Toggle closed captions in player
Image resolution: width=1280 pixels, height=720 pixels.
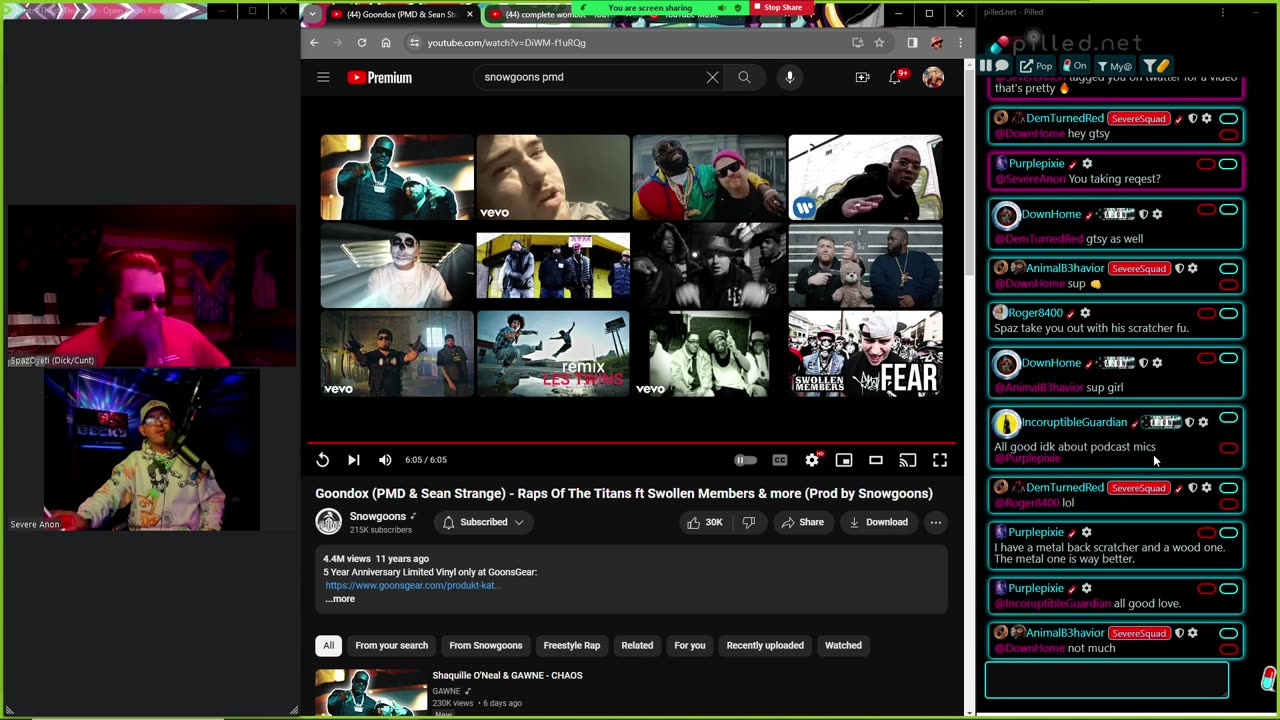point(780,460)
